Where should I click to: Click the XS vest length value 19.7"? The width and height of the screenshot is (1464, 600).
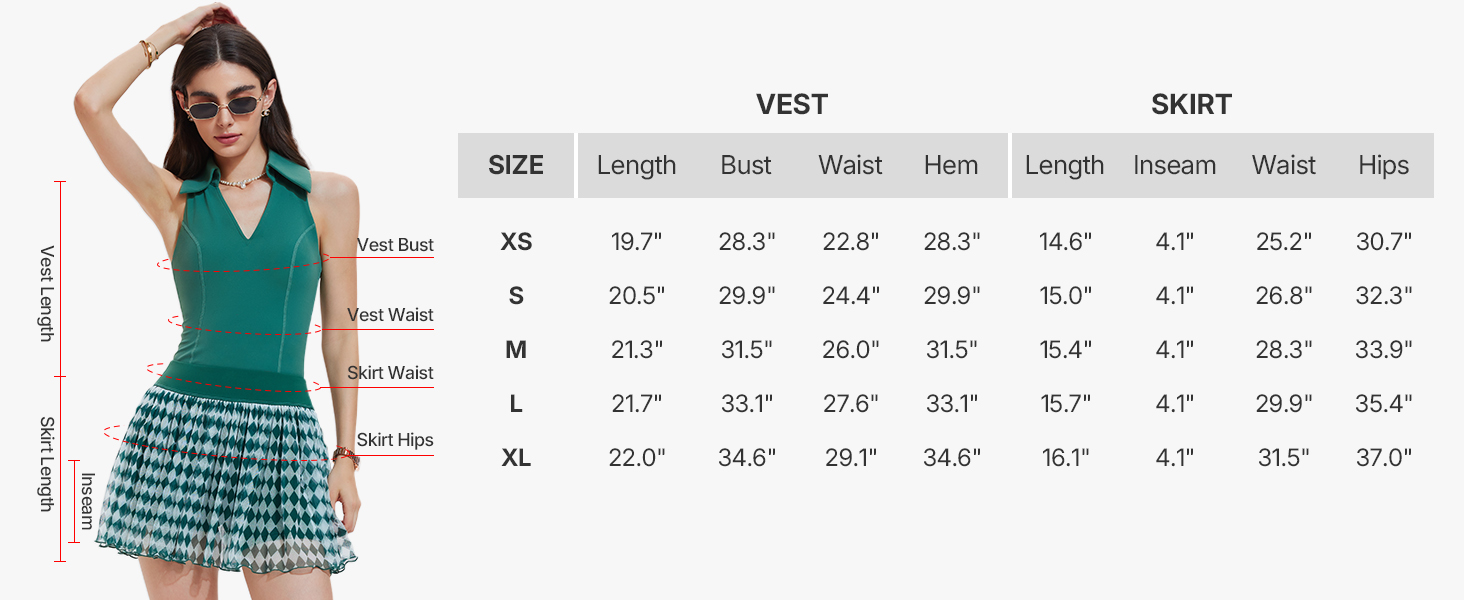(x=637, y=242)
